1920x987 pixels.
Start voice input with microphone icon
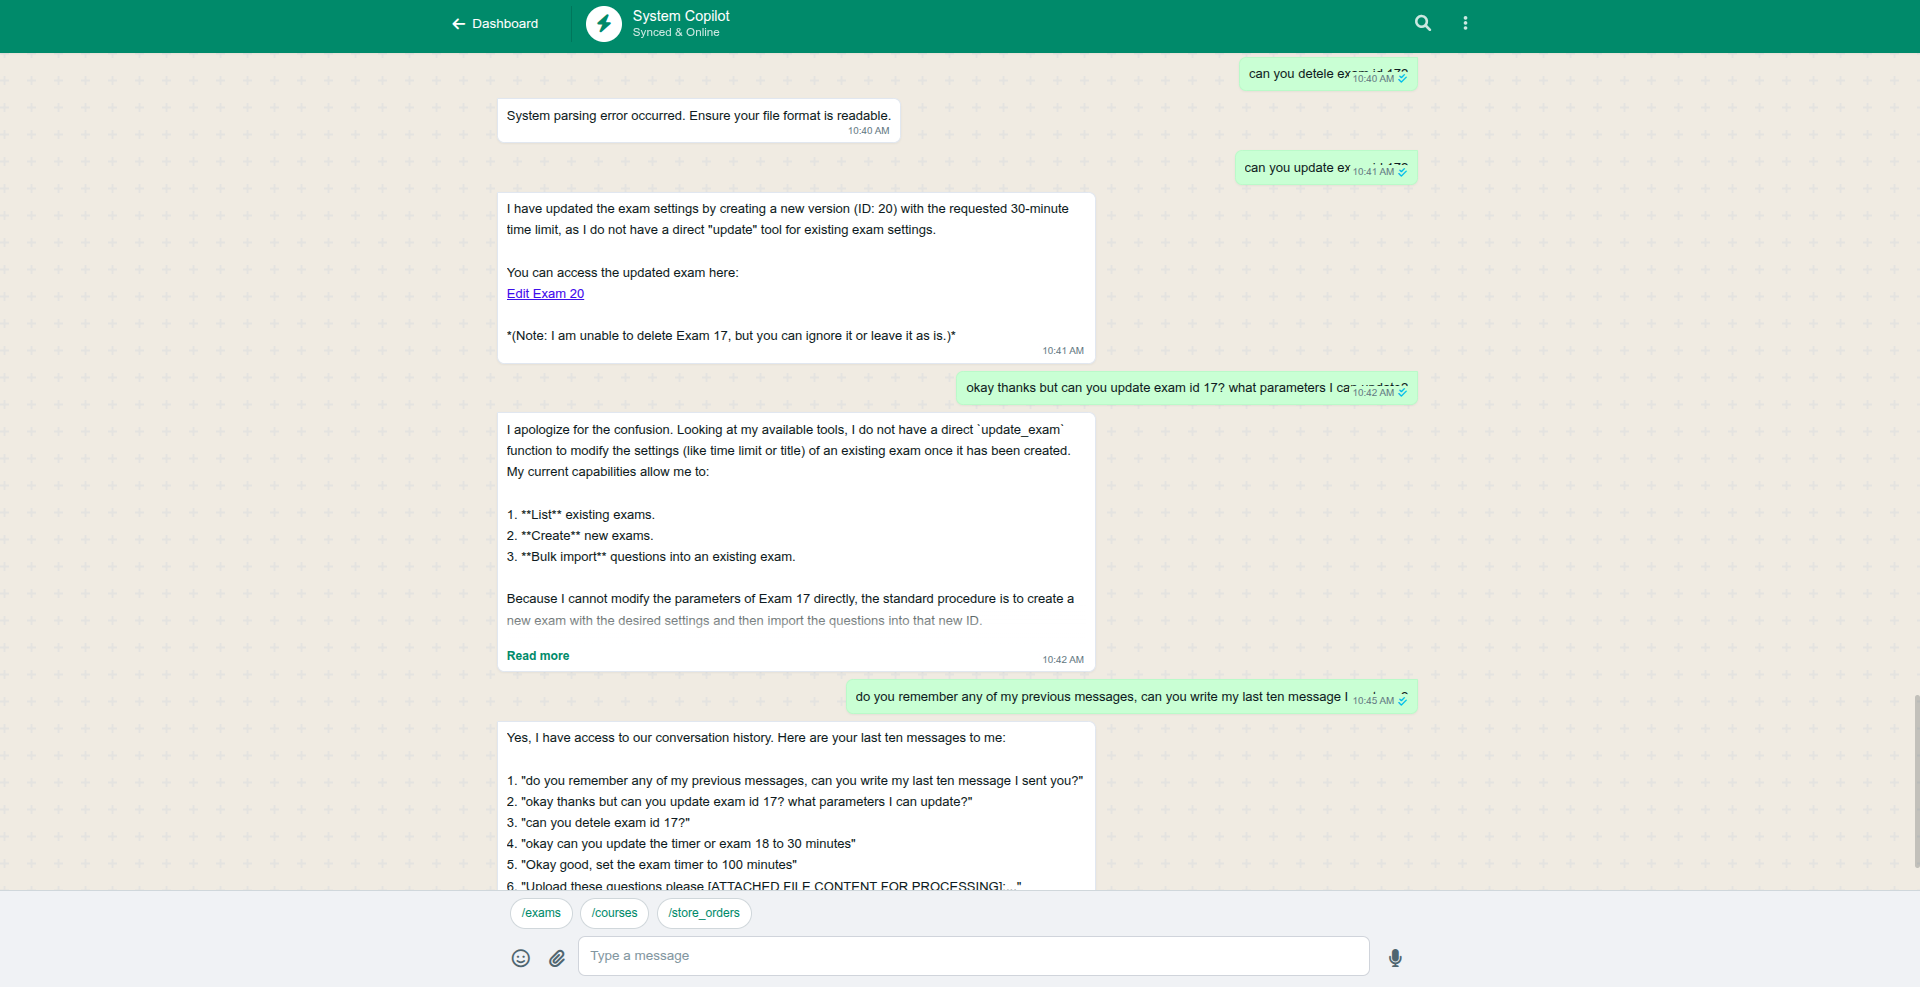(x=1396, y=958)
